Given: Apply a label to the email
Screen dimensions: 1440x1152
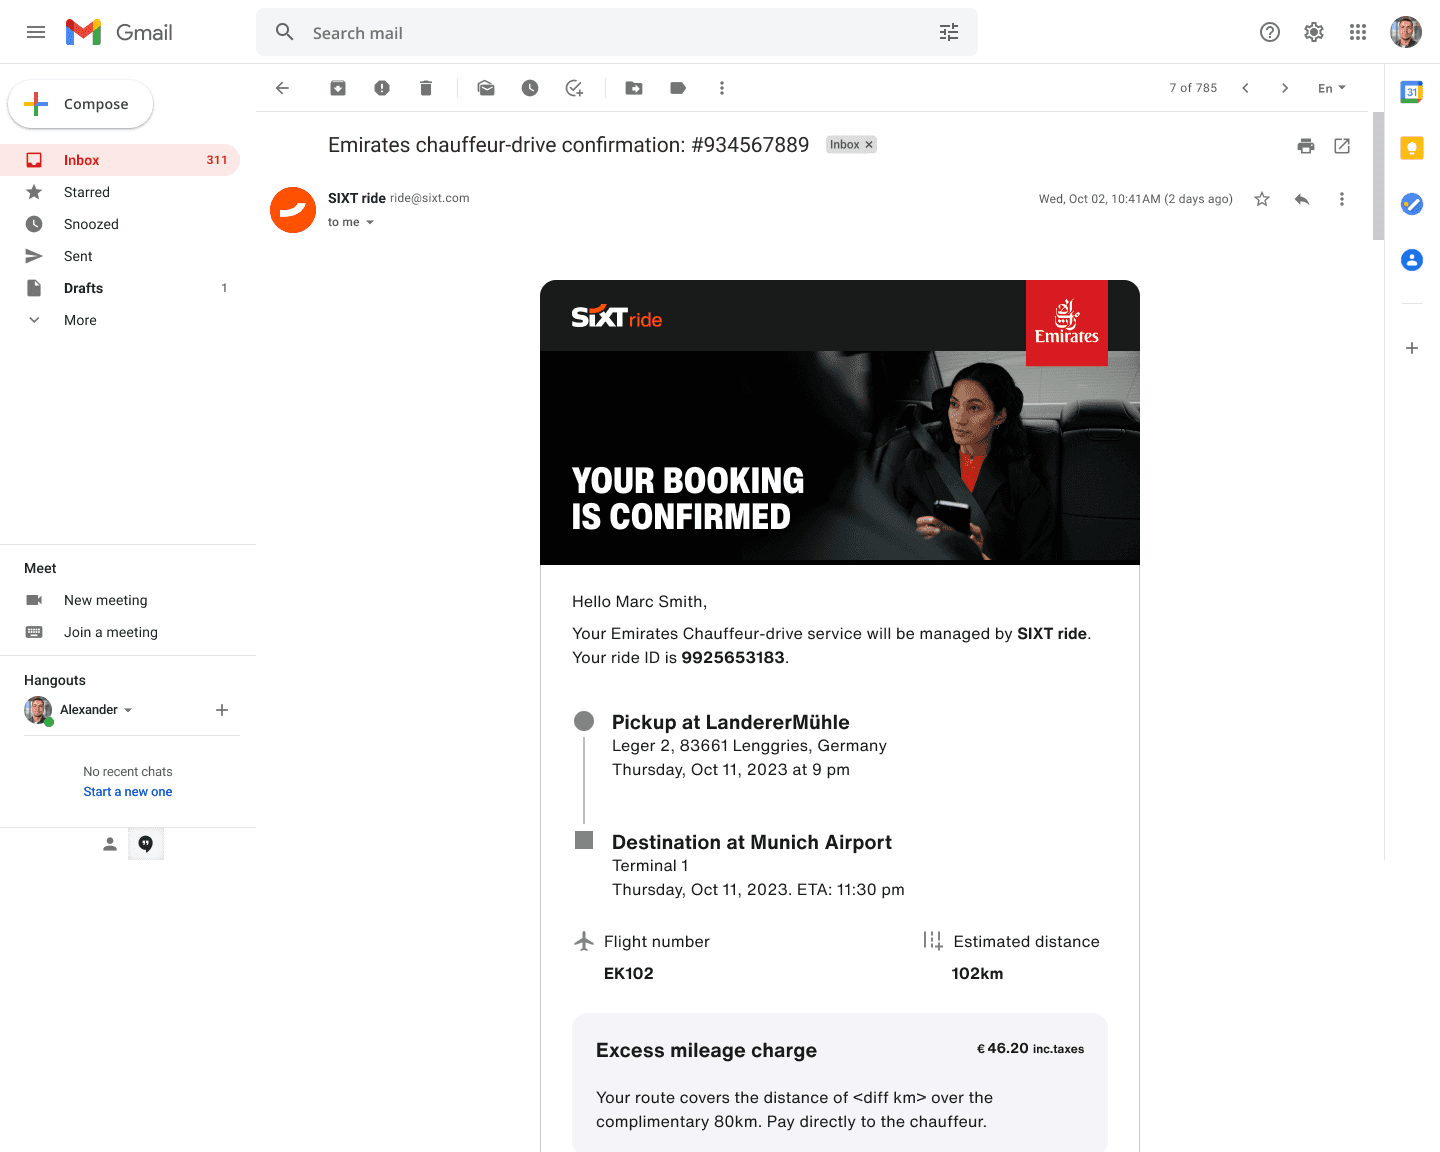Looking at the screenshot, I should (678, 88).
